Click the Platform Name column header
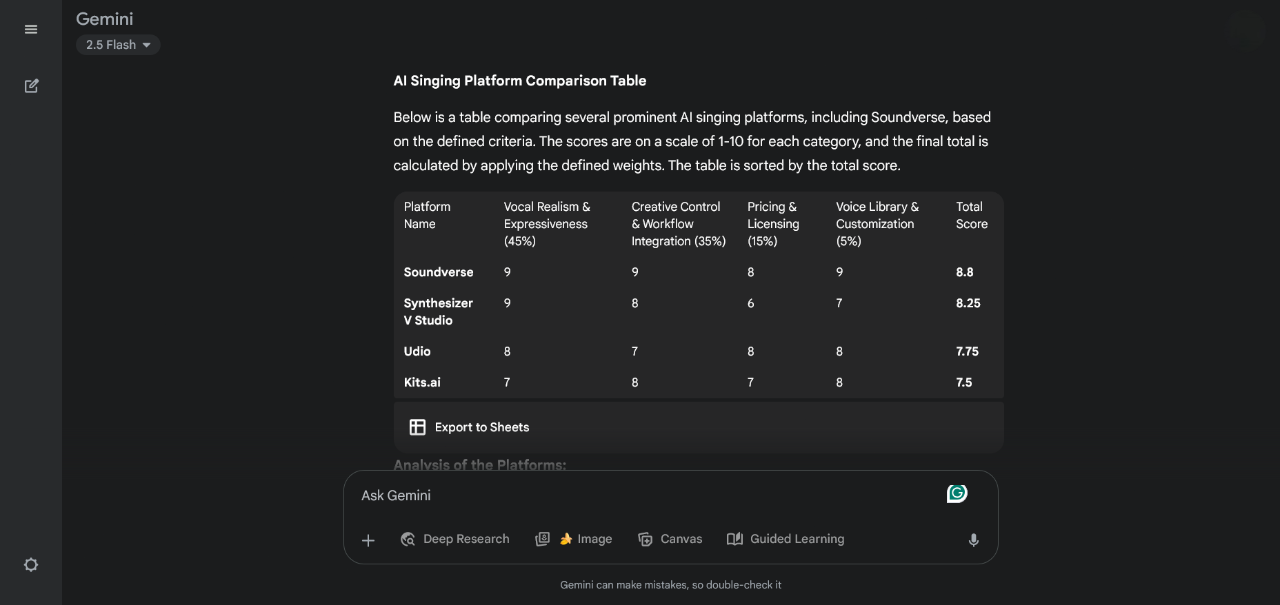 click(x=427, y=215)
